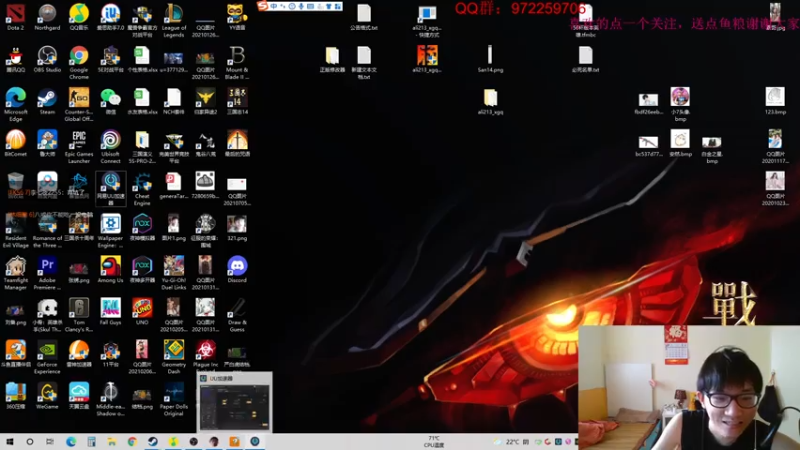
Task: Open the Windows Start button
Action: 9,442
